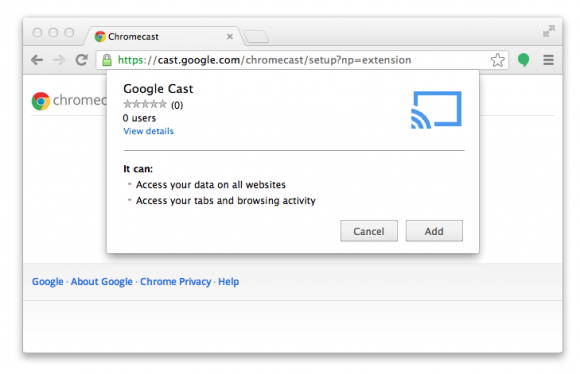
Task: Bookmark this page with the star icon
Action: (498, 60)
